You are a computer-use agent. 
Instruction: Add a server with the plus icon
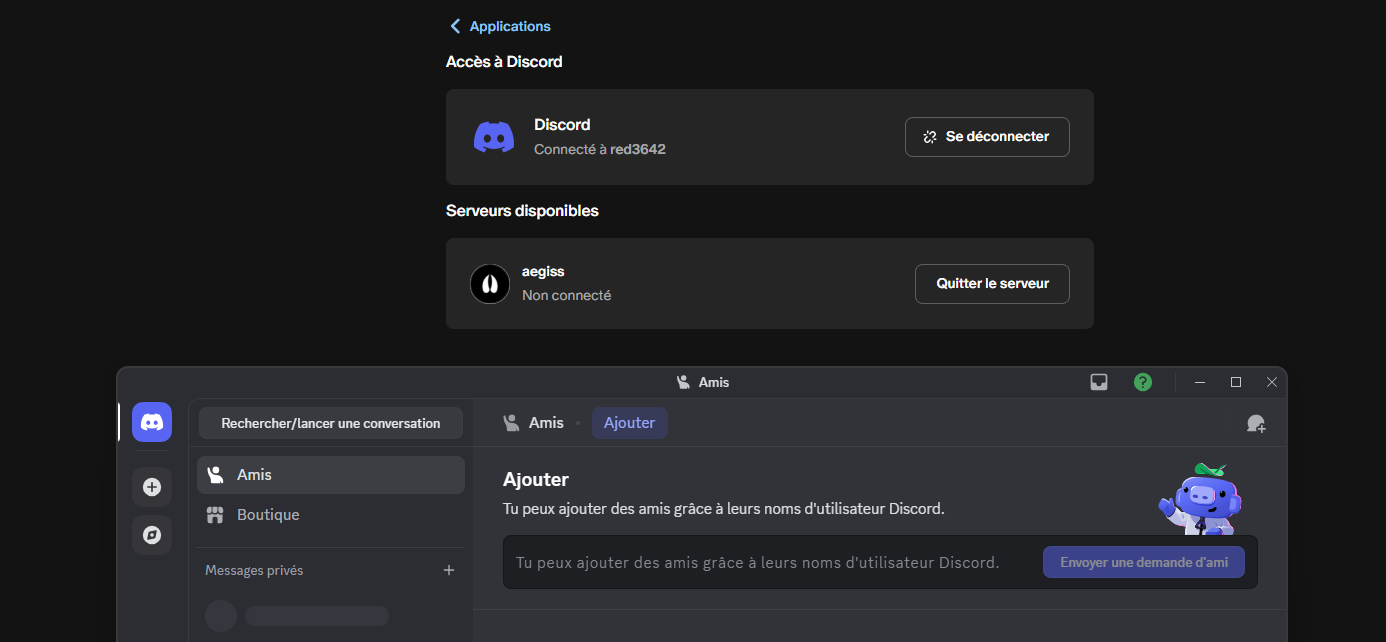[x=152, y=487]
